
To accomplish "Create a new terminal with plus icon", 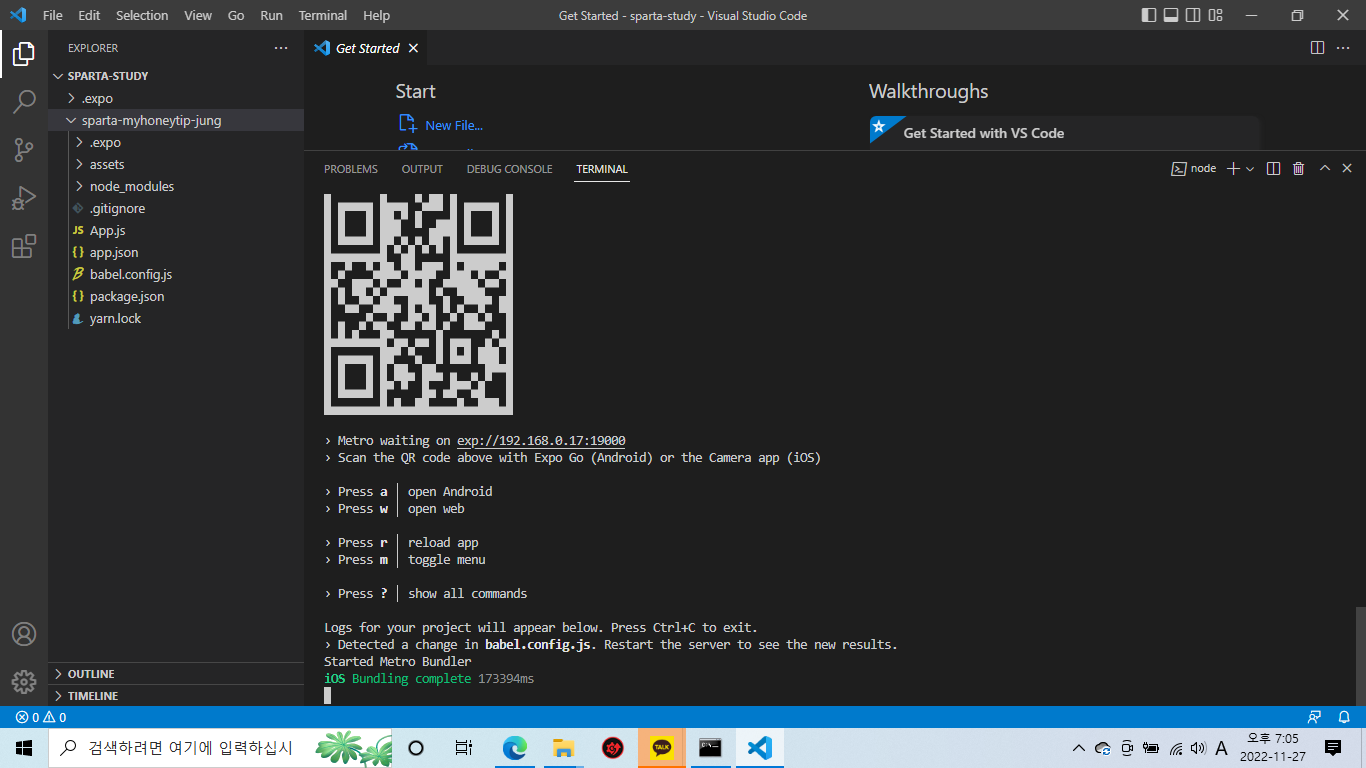I will click(1233, 169).
